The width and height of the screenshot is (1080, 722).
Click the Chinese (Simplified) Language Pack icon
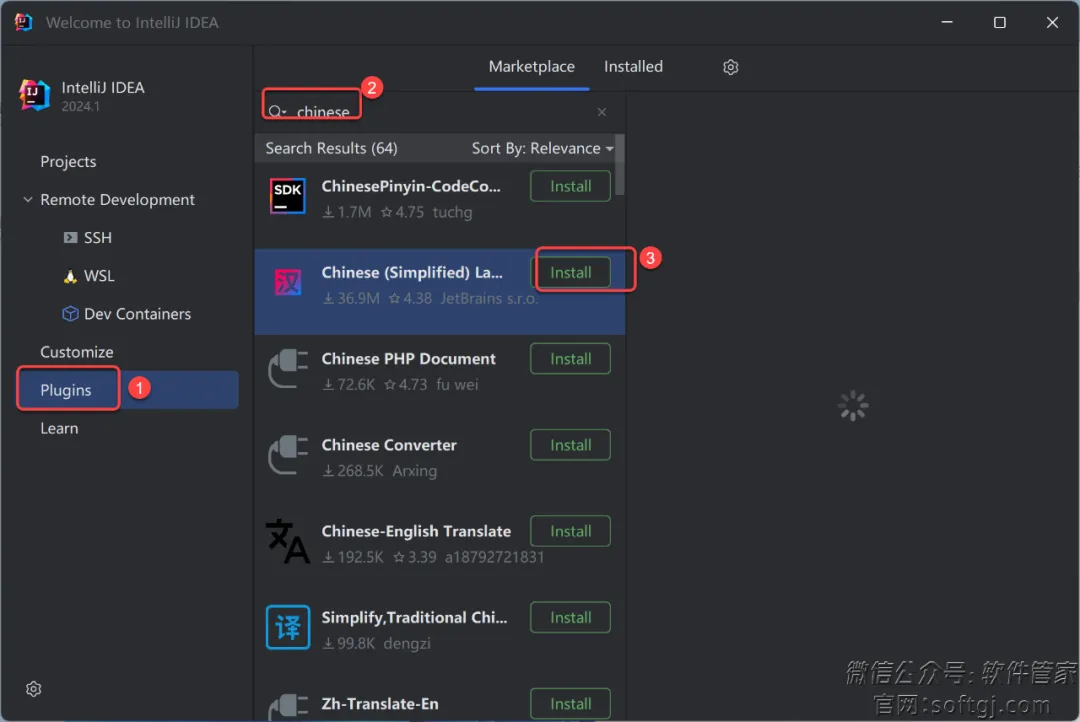[x=288, y=282]
